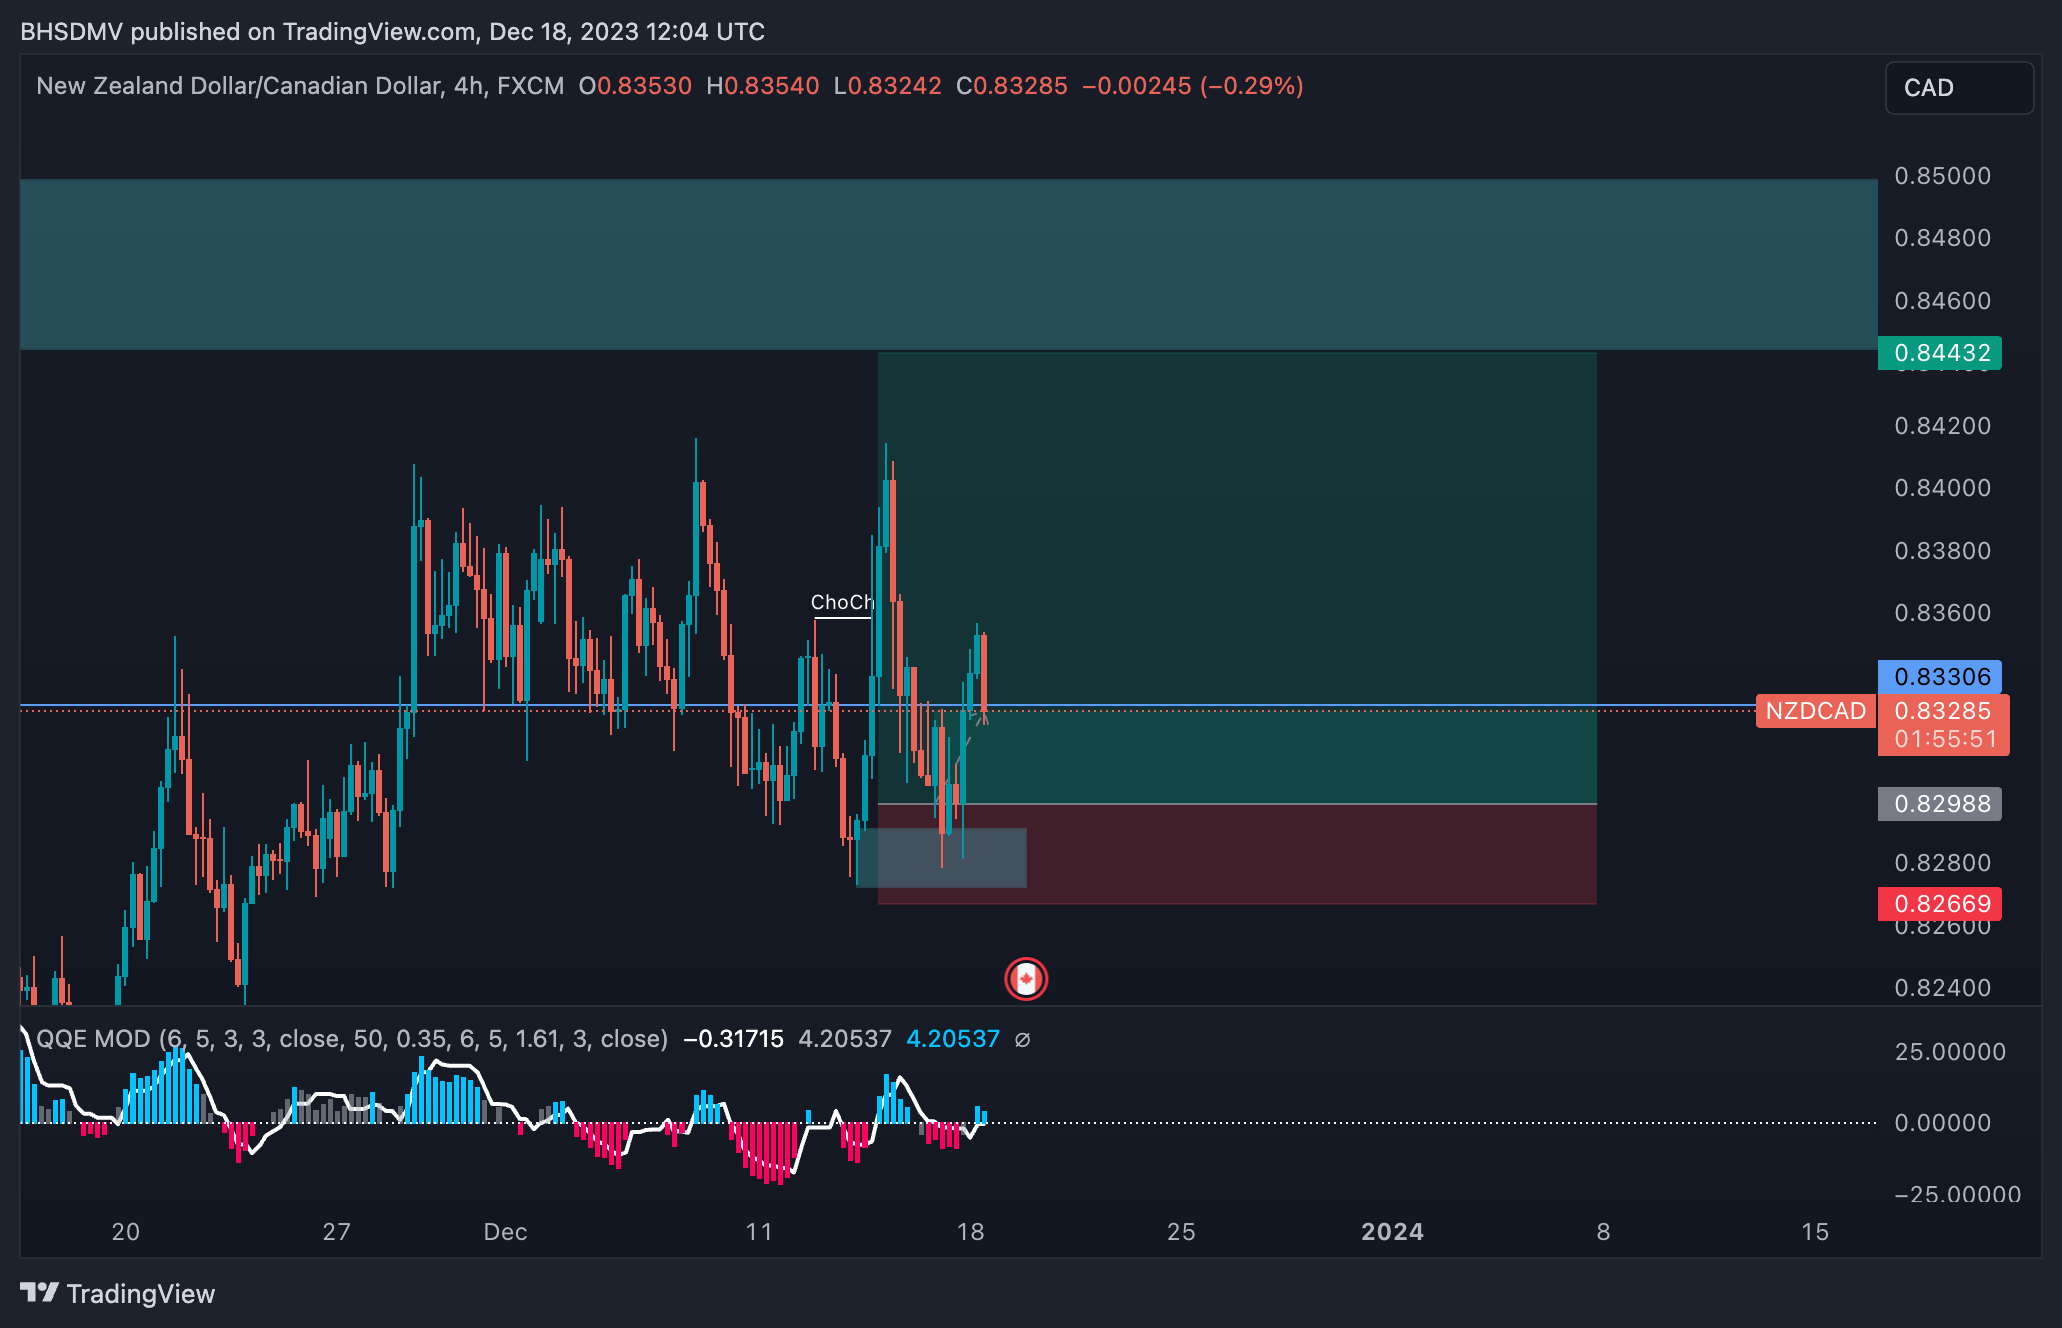
Task: Click the New Zealand Dollar/Canadian Dollar chart title
Action: 300,86
